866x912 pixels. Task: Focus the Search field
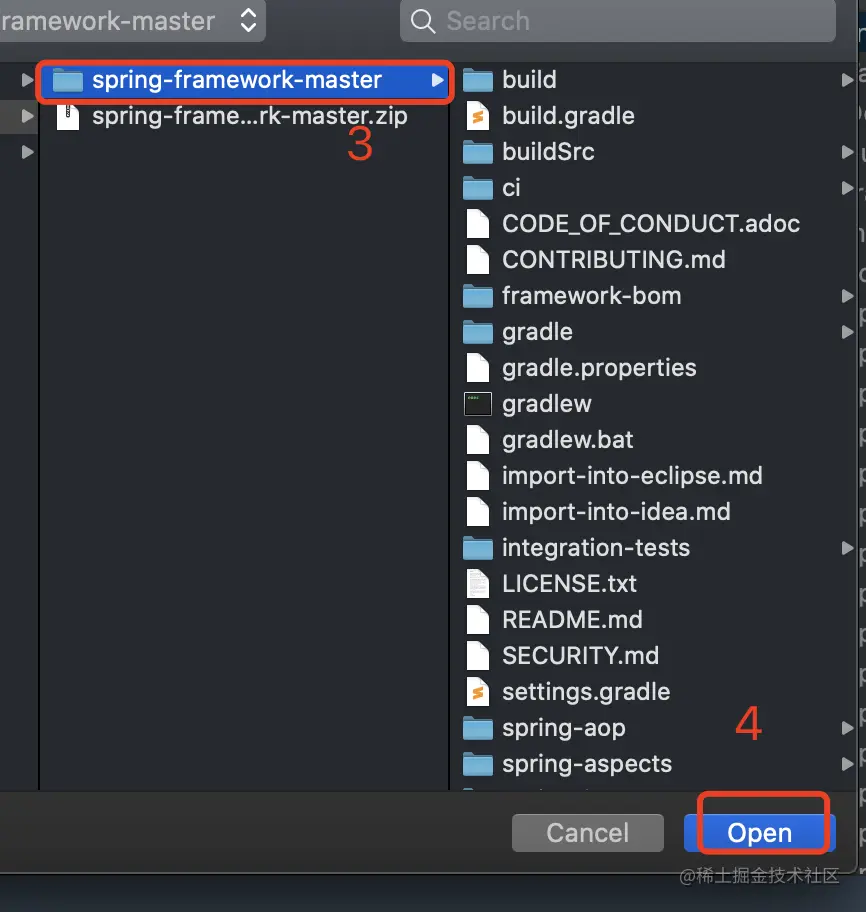(x=618, y=22)
